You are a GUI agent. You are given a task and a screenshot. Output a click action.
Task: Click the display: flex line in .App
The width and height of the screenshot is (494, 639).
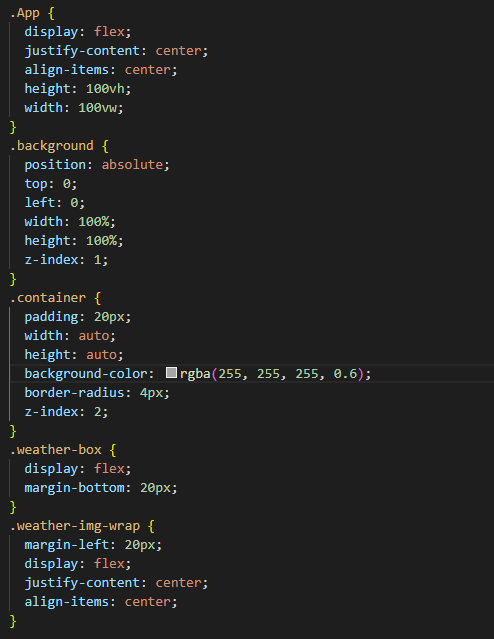78,32
